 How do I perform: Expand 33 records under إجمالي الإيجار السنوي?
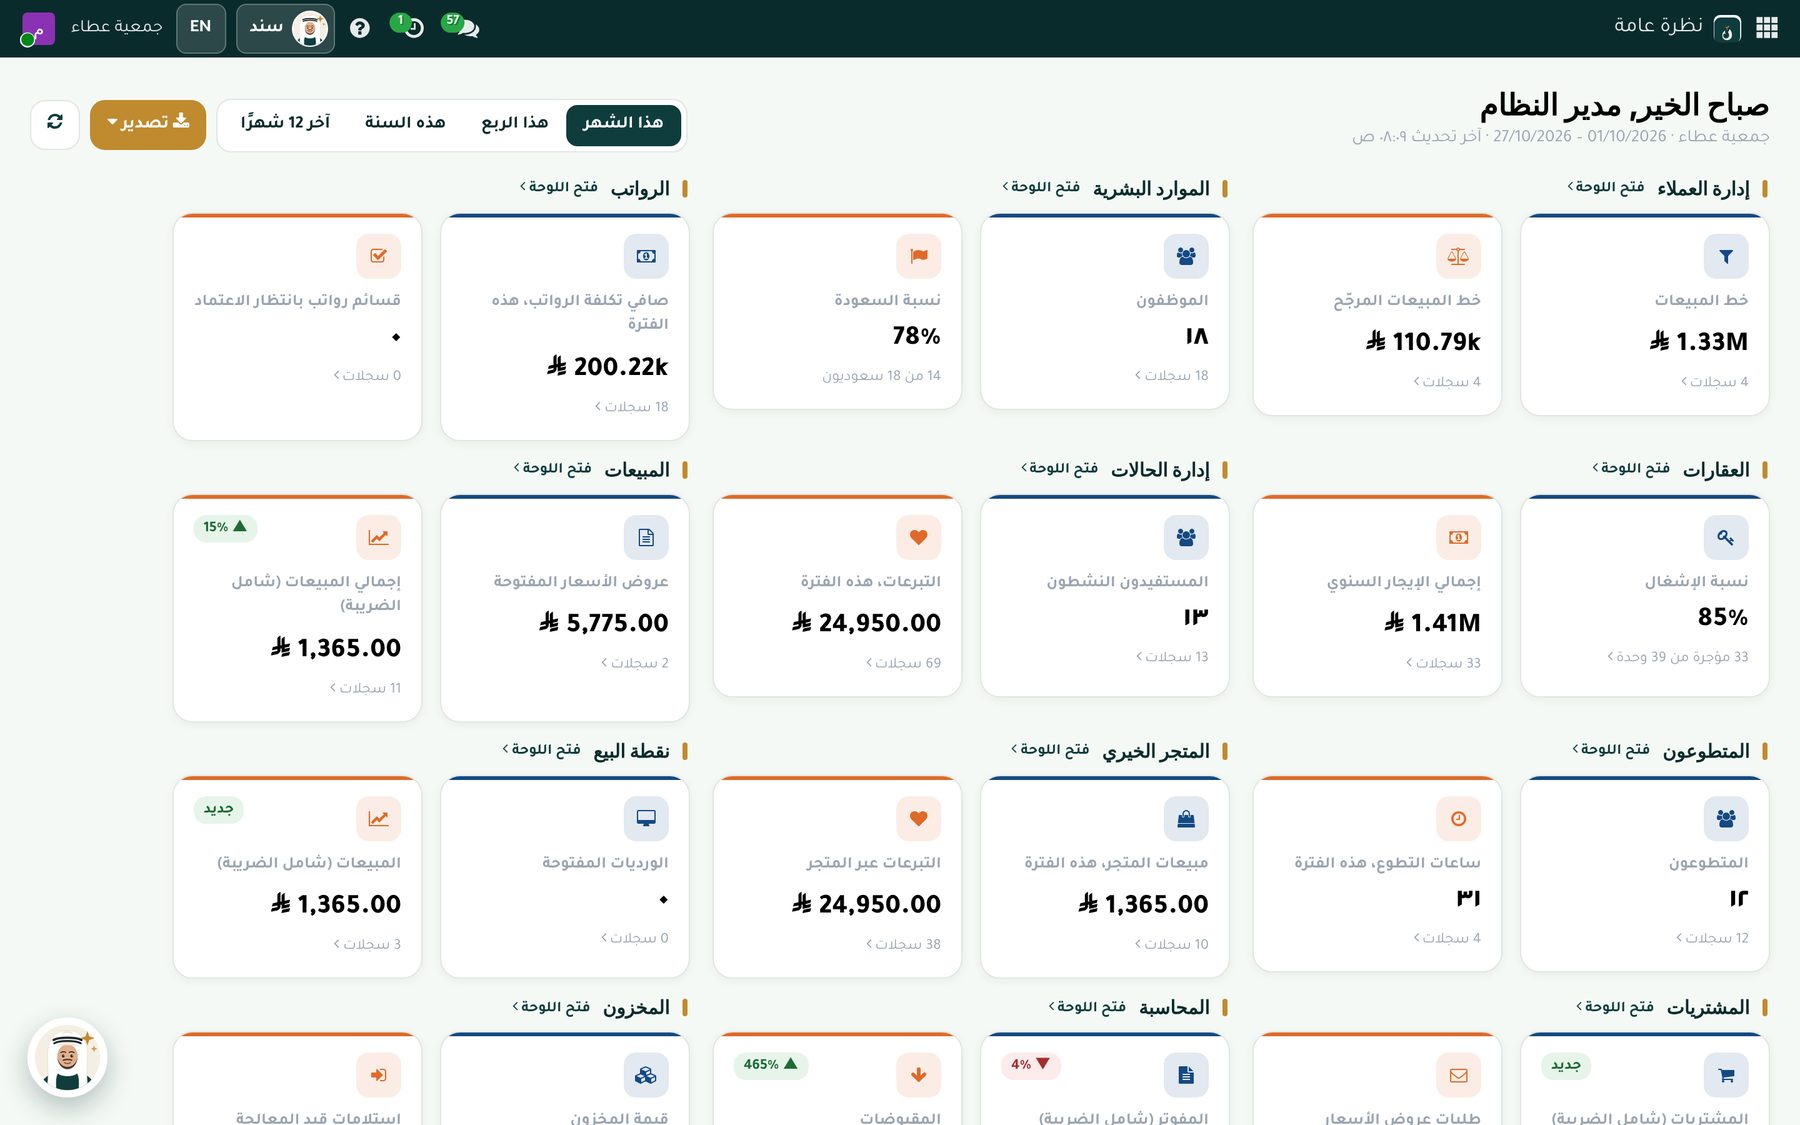coord(1443,662)
